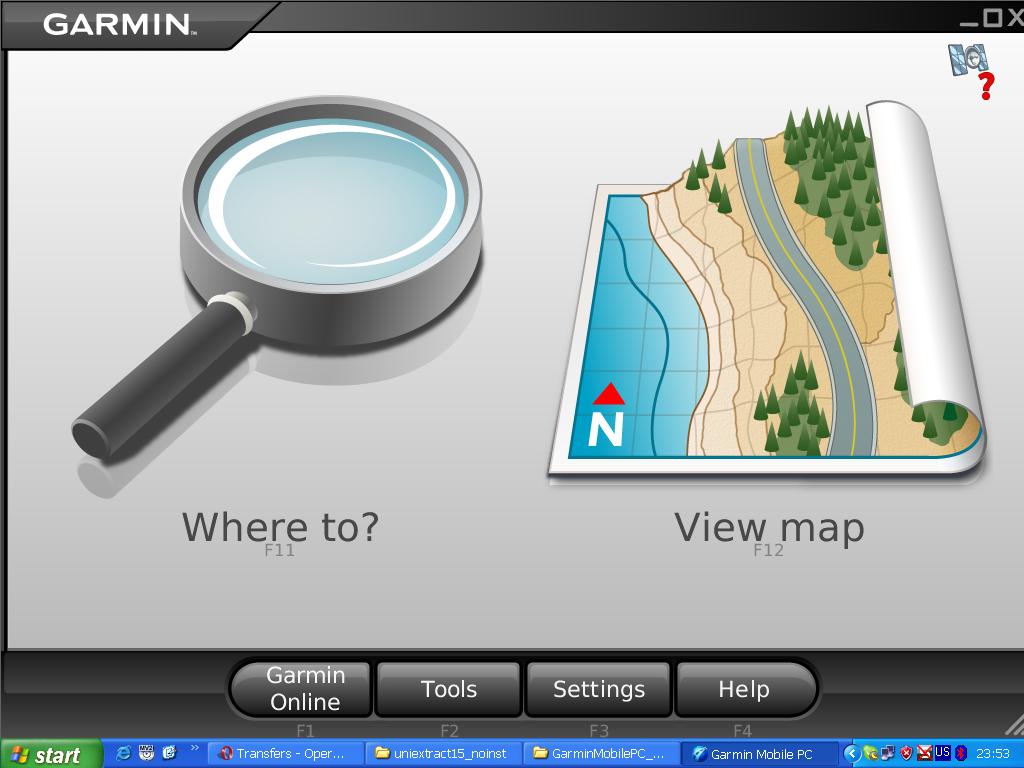Open the Windows start menu
The image size is (1024, 768).
pos(51,754)
